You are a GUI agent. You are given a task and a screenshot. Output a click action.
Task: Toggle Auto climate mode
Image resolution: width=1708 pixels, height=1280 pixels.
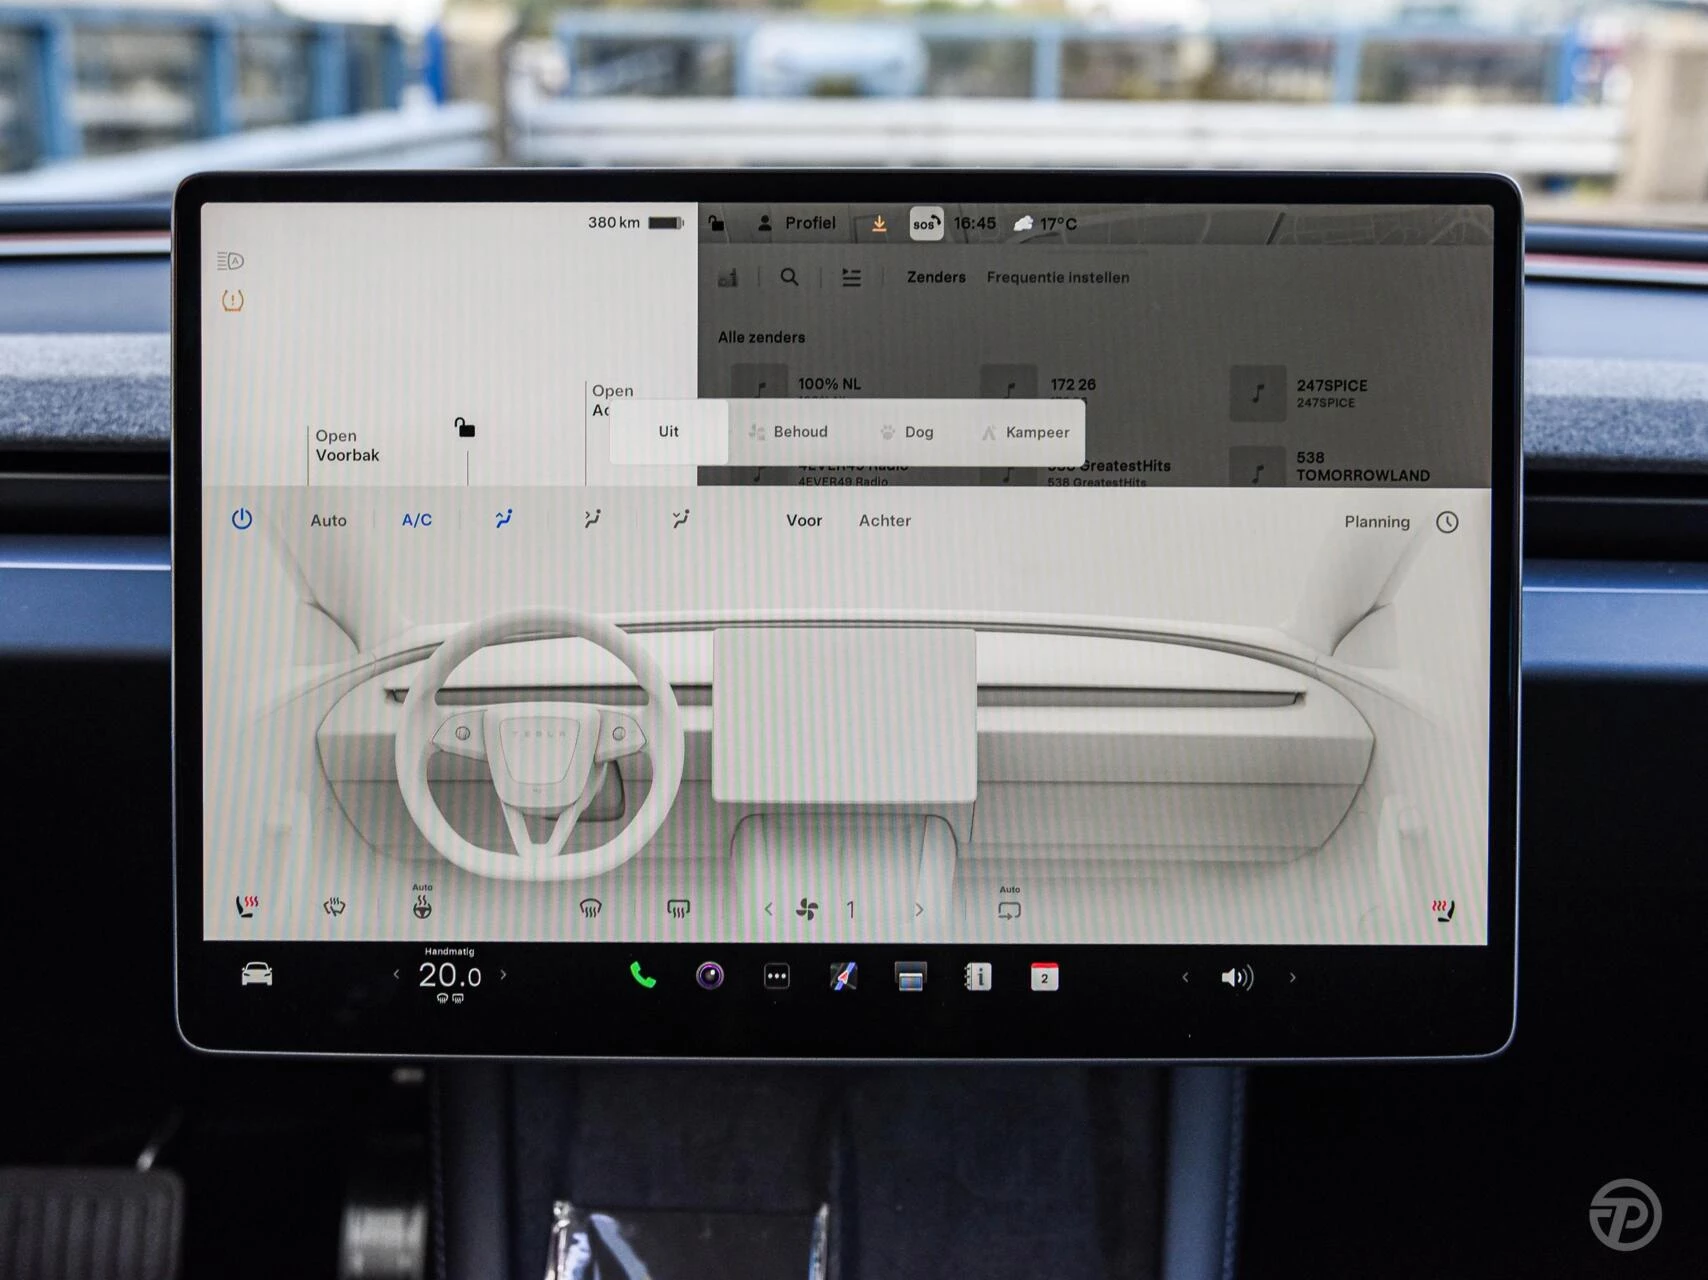coord(328,520)
